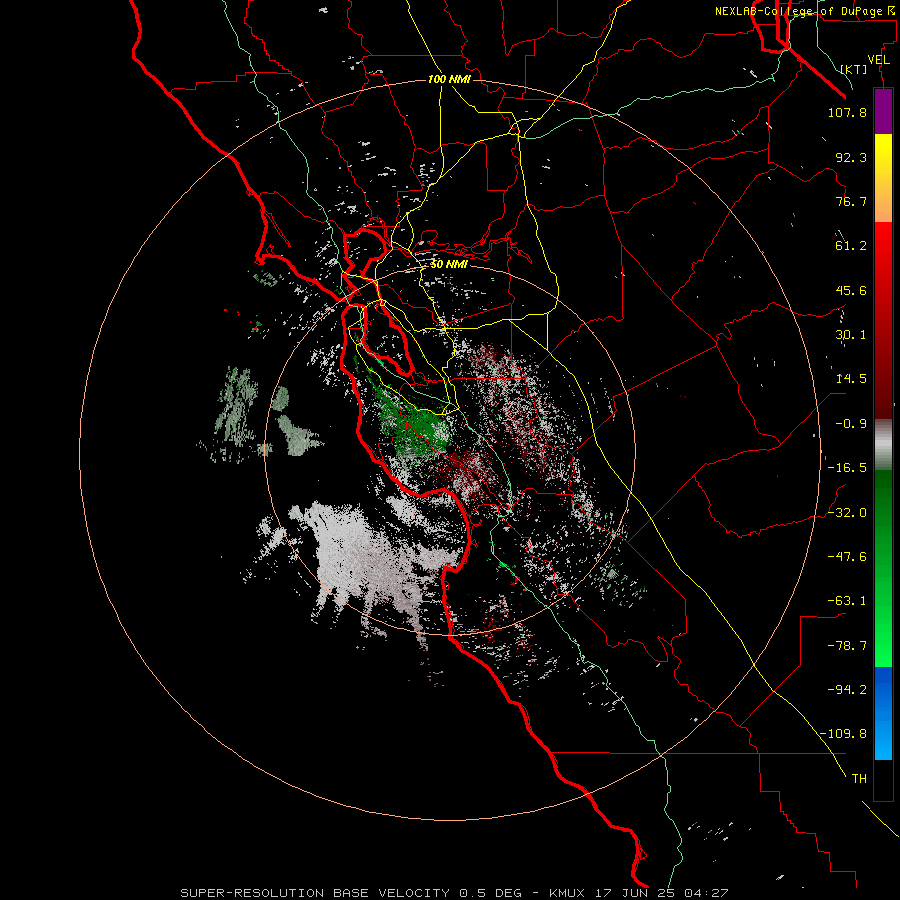The width and height of the screenshot is (900, 900).
Task: Click the 30.1 velocity scale value
Action: point(851,335)
